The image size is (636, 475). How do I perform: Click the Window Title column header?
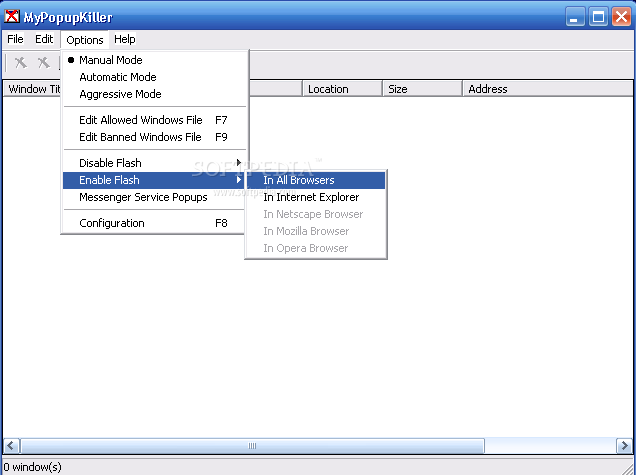(32, 89)
